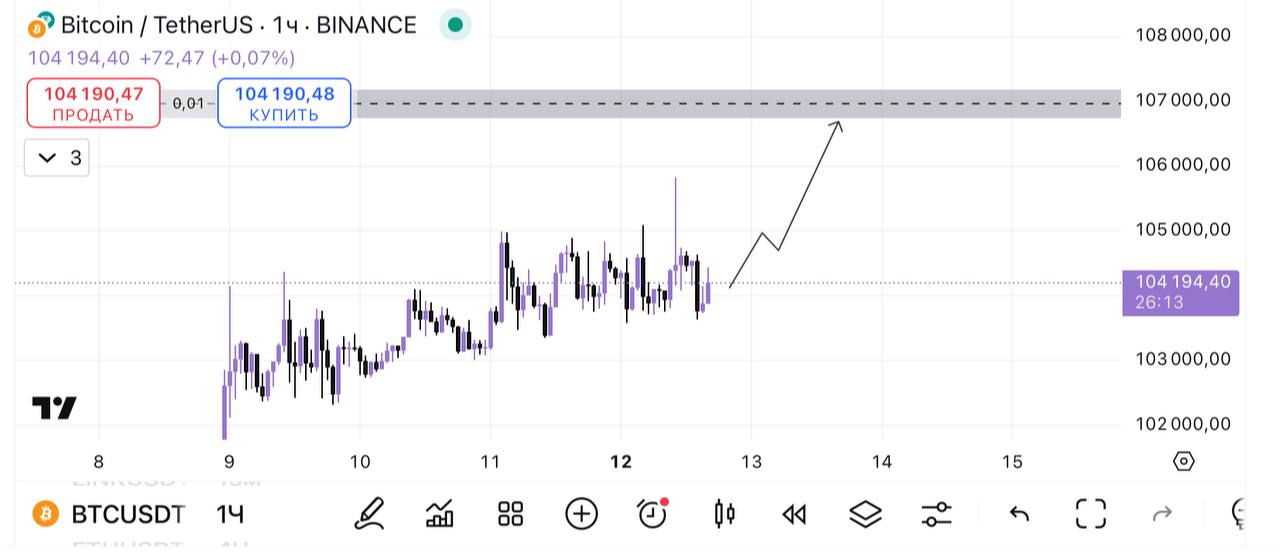The width and height of the screenshot is (1280, 553).
Task: Click the red sell button ПРОДАТЬ
Action: coord(93,103)
